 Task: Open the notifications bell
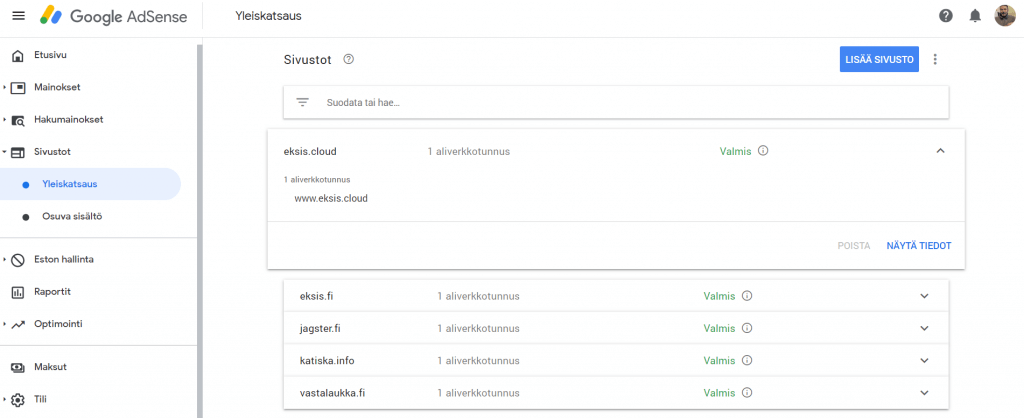(x=975, y=16)
